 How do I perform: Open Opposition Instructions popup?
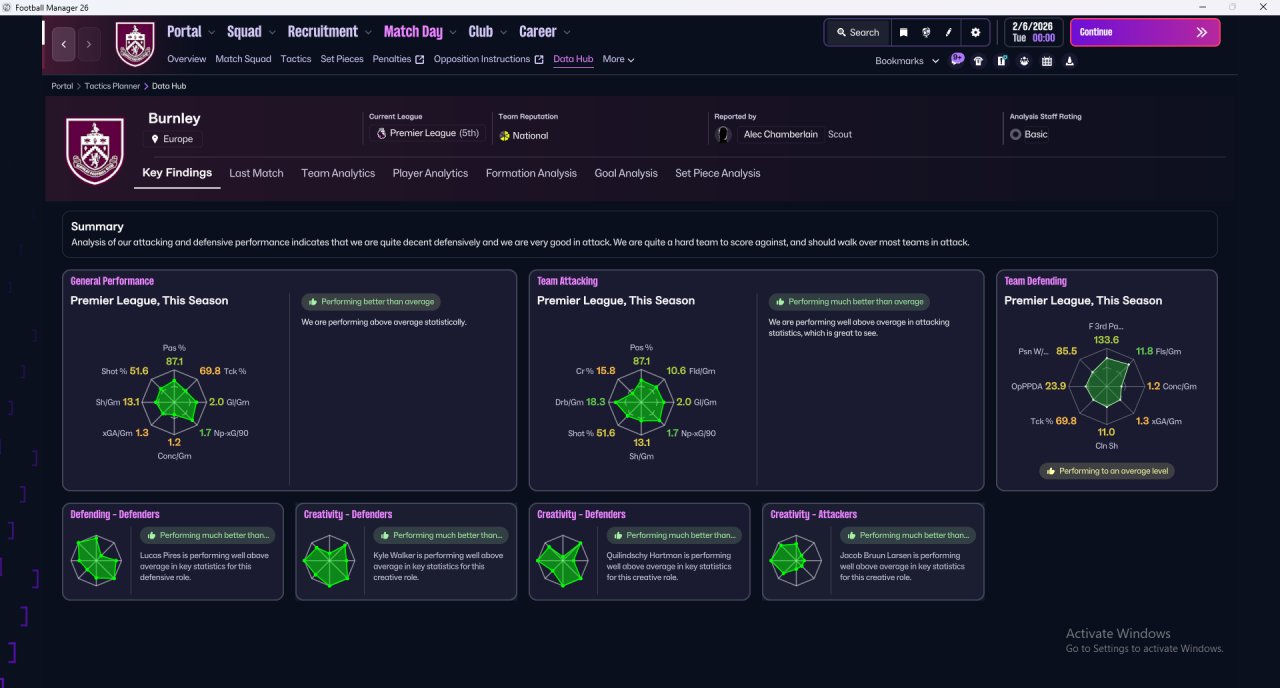pyautogui.click(x=489, y=59)
